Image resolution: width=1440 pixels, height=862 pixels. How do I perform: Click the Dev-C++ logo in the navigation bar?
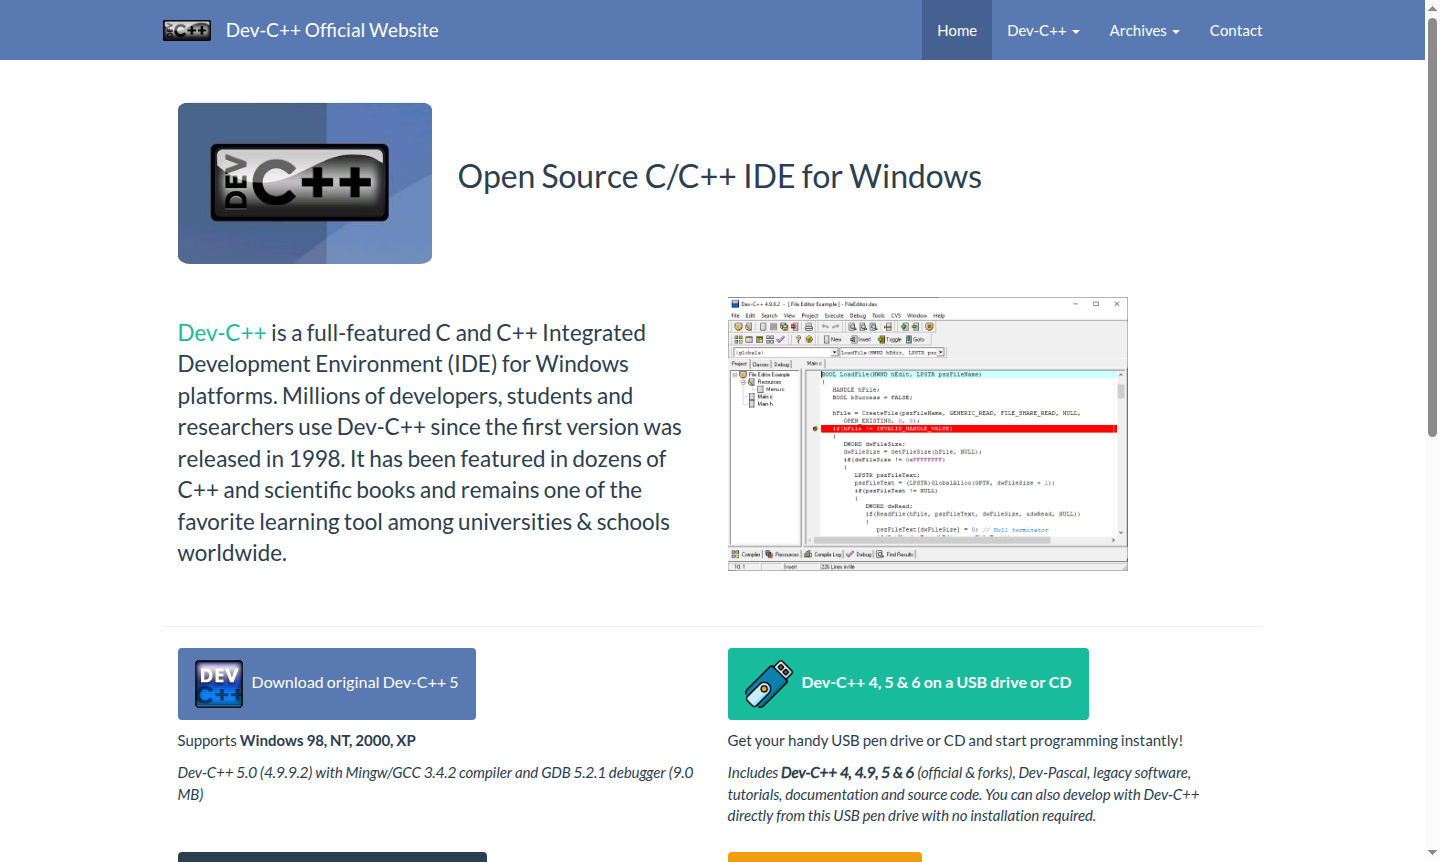(x=186, y=30)
